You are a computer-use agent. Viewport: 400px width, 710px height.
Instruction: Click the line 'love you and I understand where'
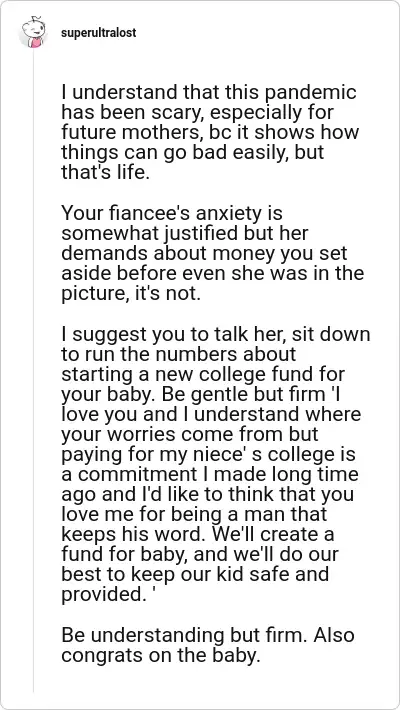[x=211, y=414]
